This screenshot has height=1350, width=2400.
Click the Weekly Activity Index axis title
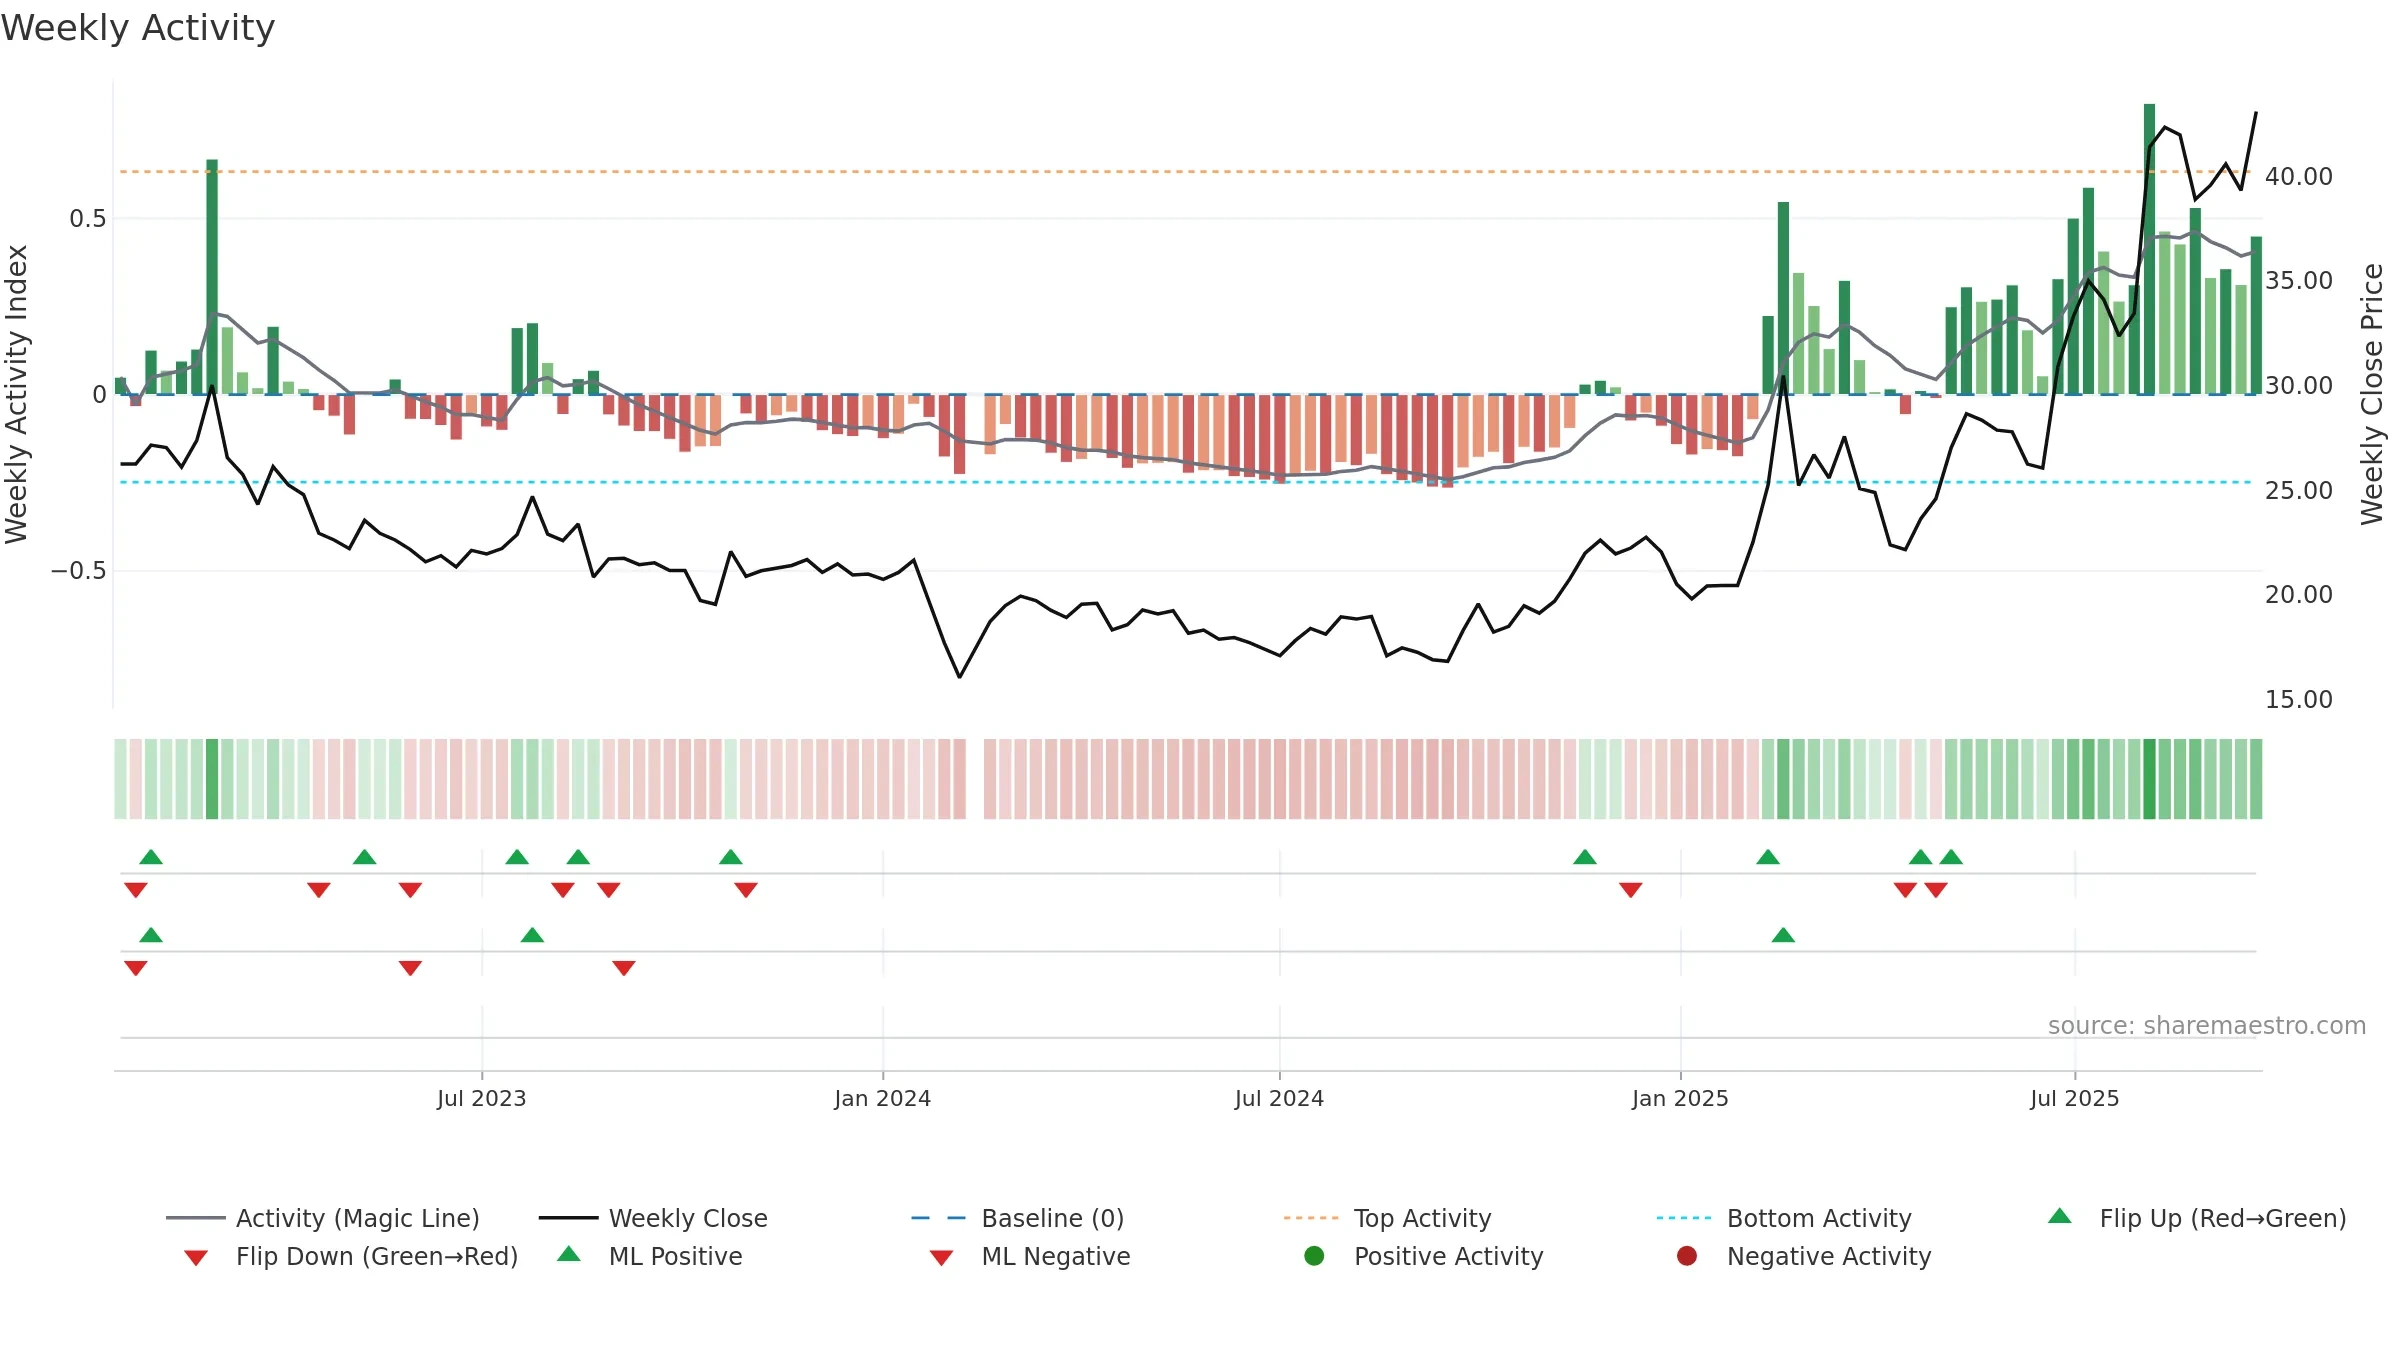point(17,394)
